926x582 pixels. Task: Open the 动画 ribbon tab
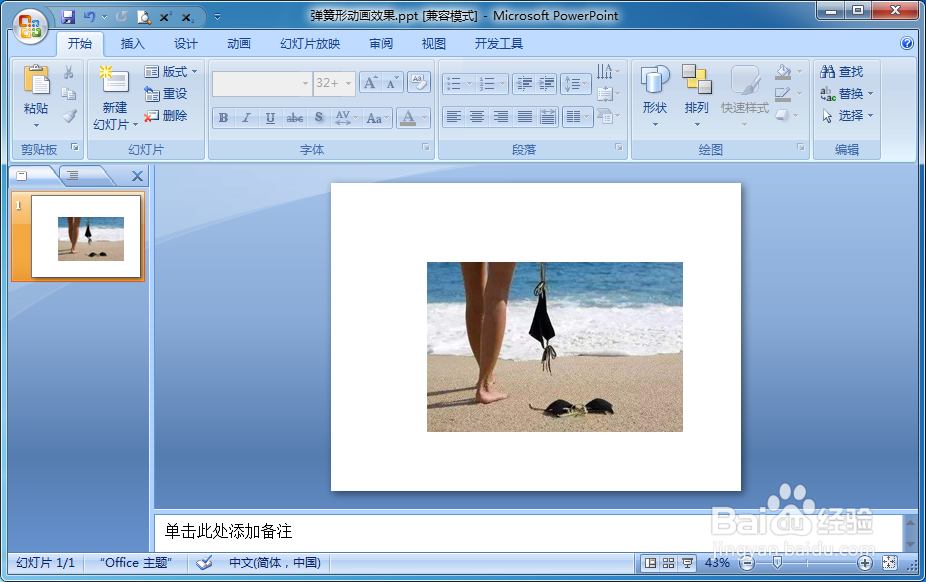[239, 44]
